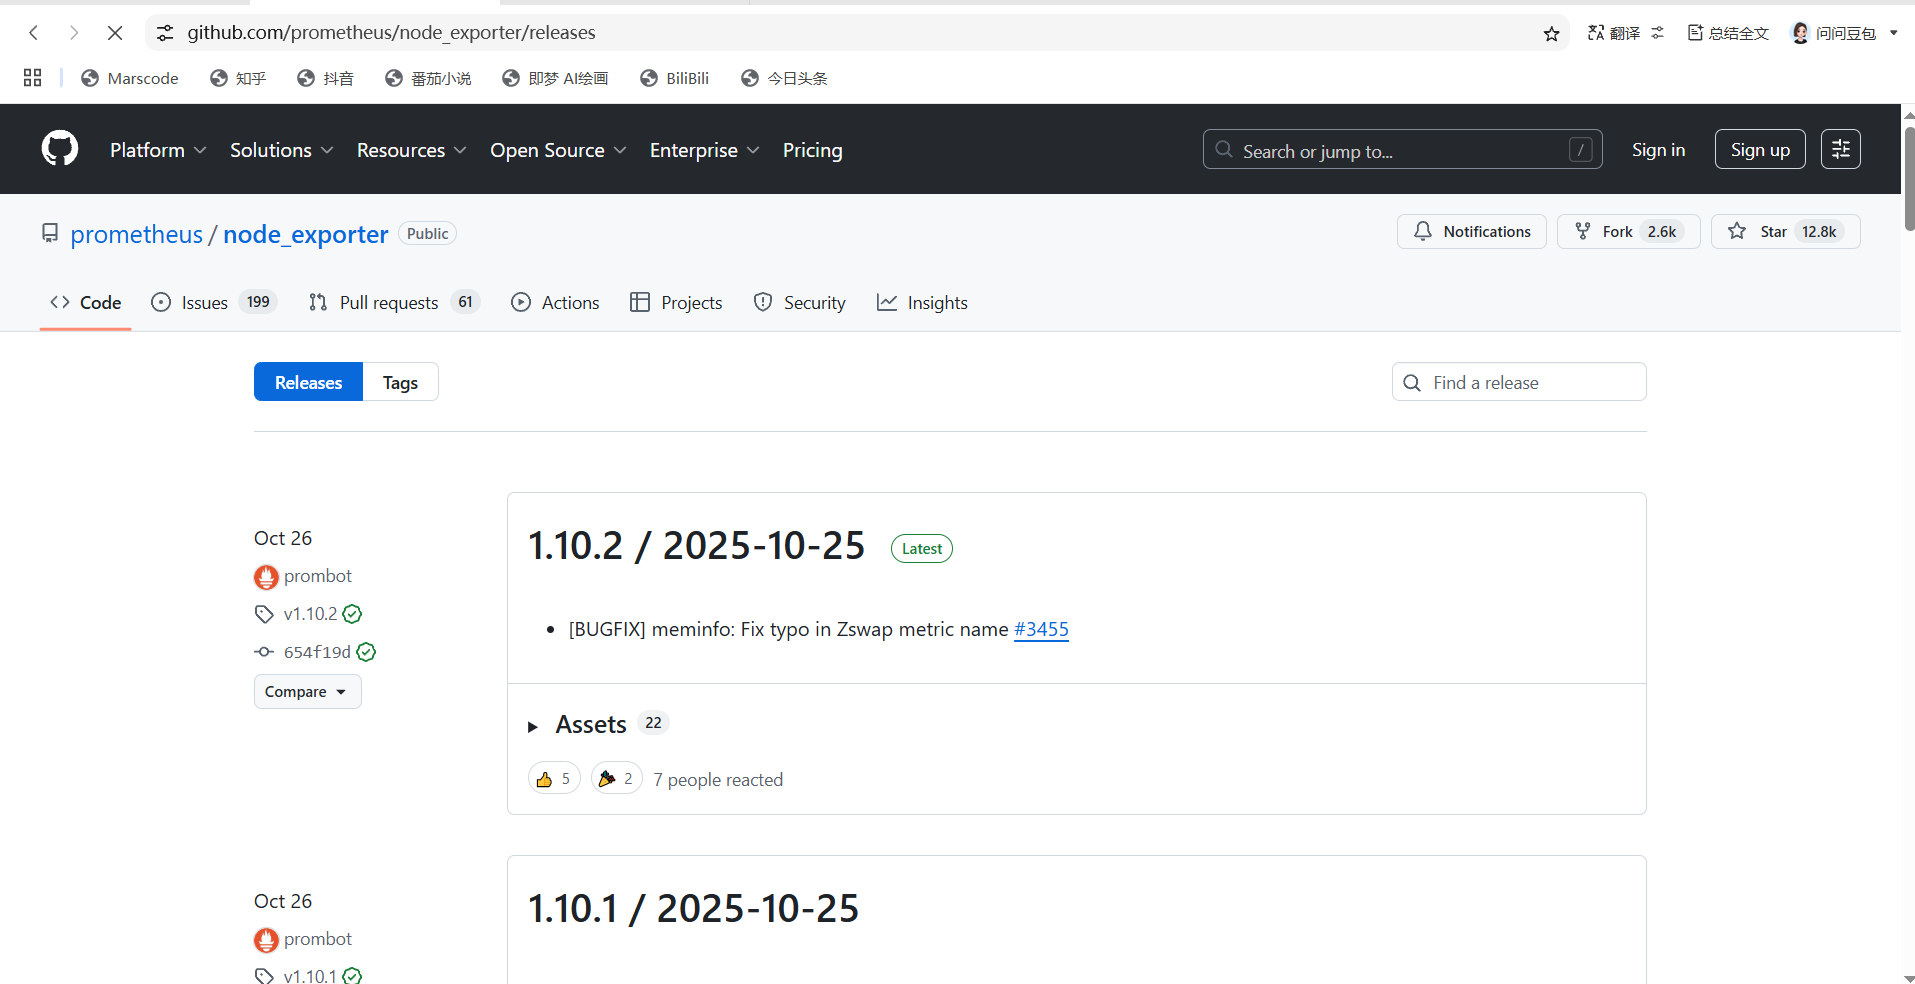Open the prometheus organization link
The width and height of the screenshot is (1915, 984).
point(136,234)
